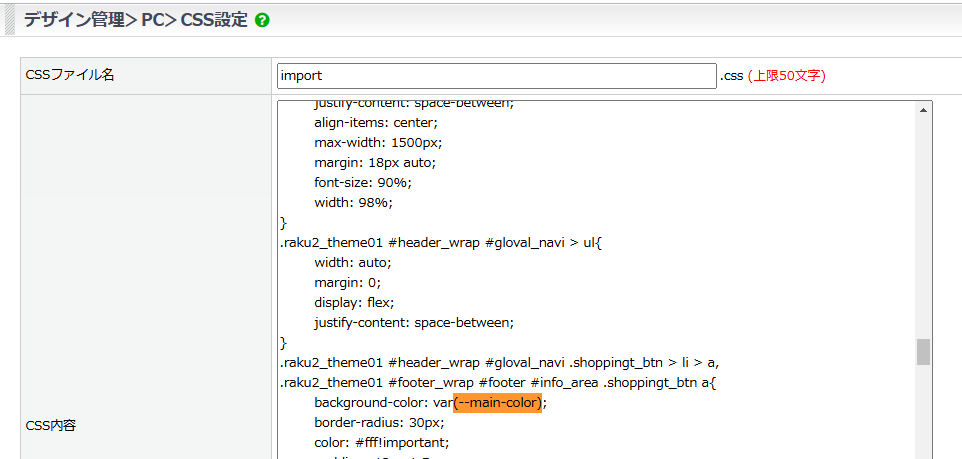962x459 pixels.
Task: Click the color: #fff!important line
Action: (x=382, y=443)
